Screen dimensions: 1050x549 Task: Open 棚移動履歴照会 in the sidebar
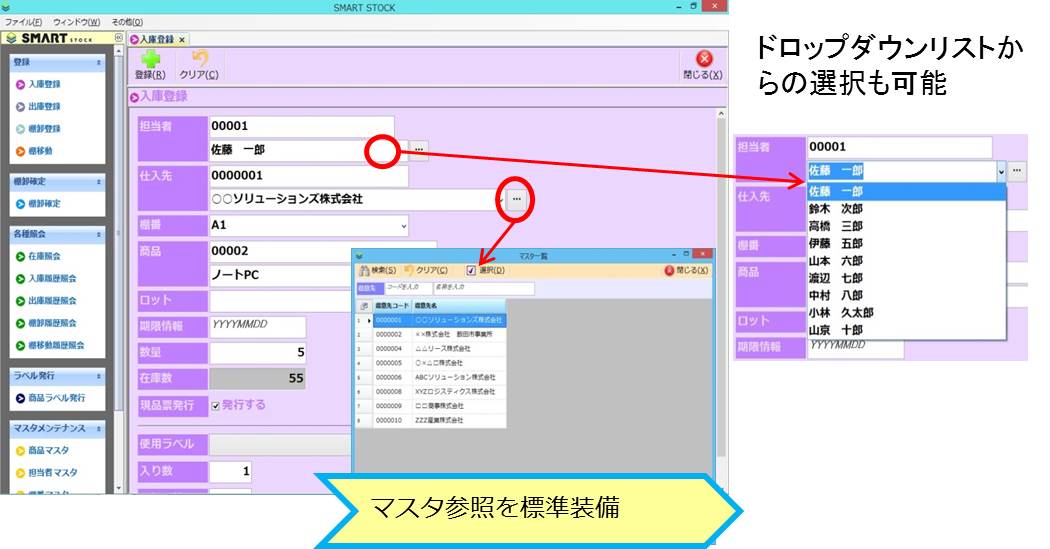50,345
